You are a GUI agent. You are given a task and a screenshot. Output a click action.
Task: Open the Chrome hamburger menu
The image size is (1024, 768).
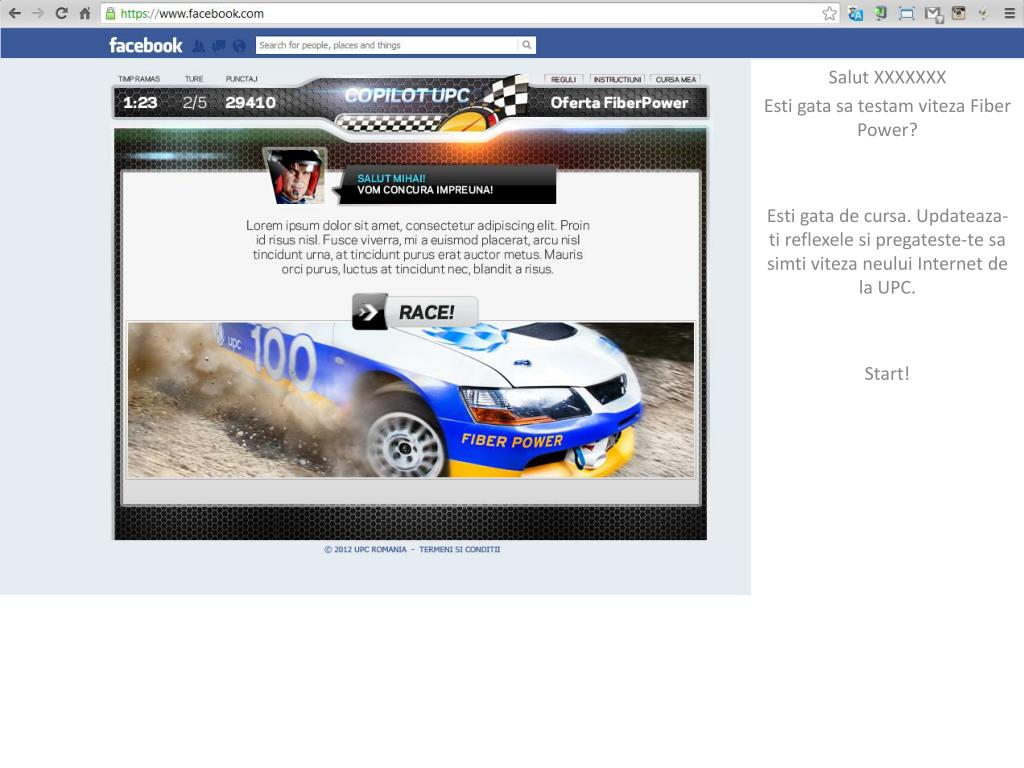point(1009,13)
